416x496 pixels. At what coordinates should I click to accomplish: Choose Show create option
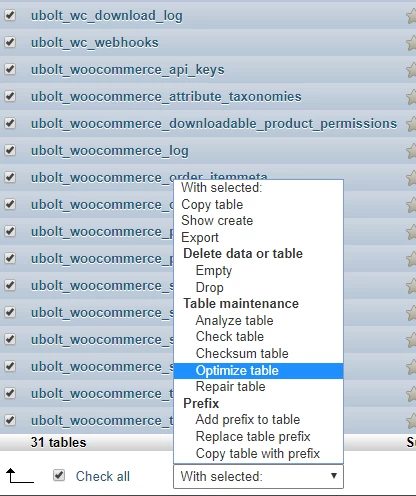(258, 221)
